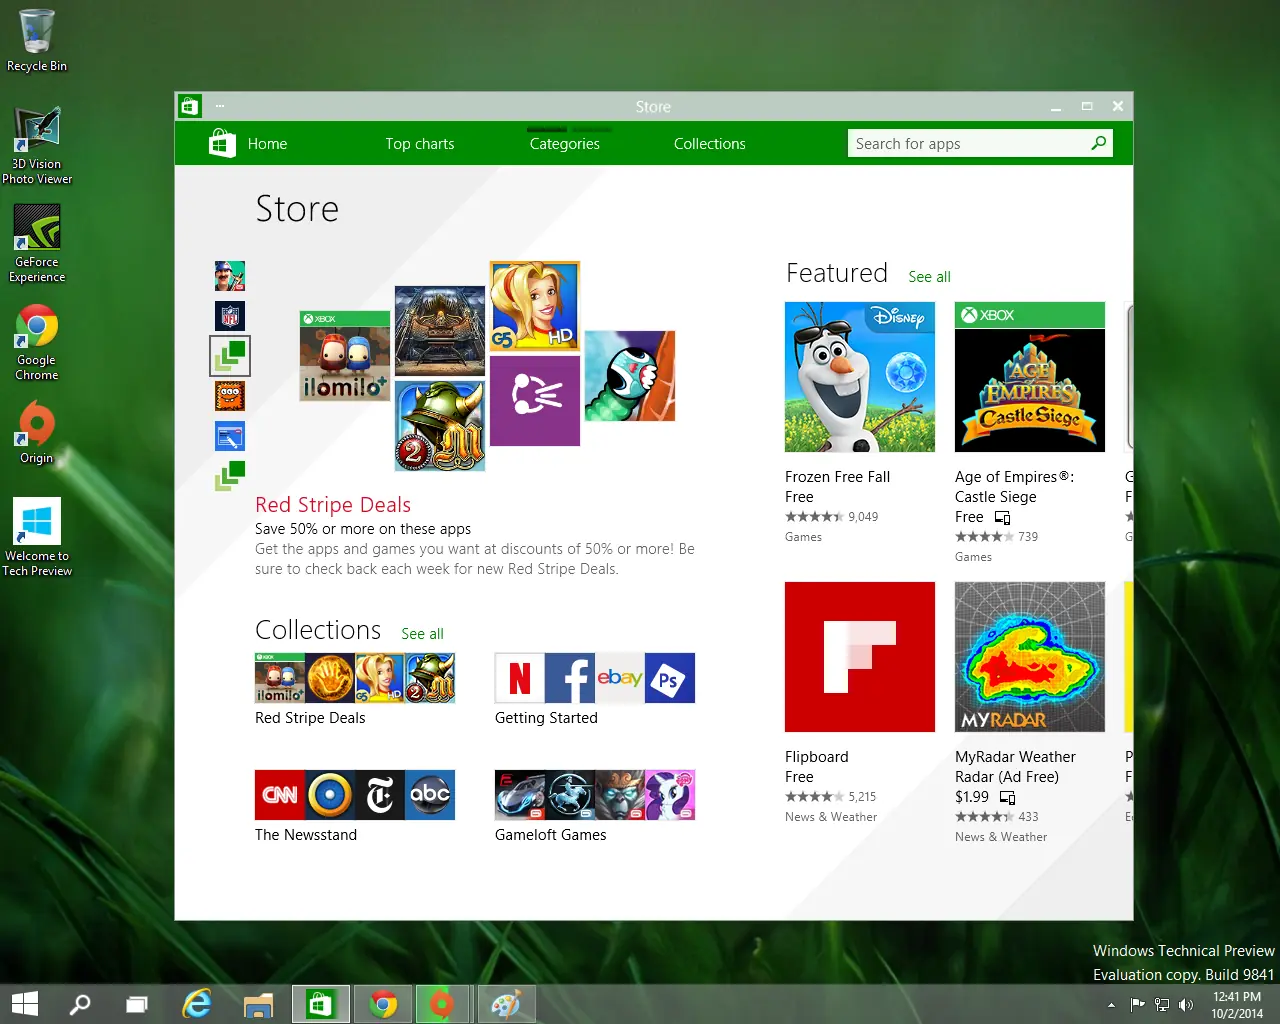Image resolution: width=1280 pixels, height=1024 pixels.
Task: Click the Store bag logo in navigation bar
Action: (x=222, y=144)
